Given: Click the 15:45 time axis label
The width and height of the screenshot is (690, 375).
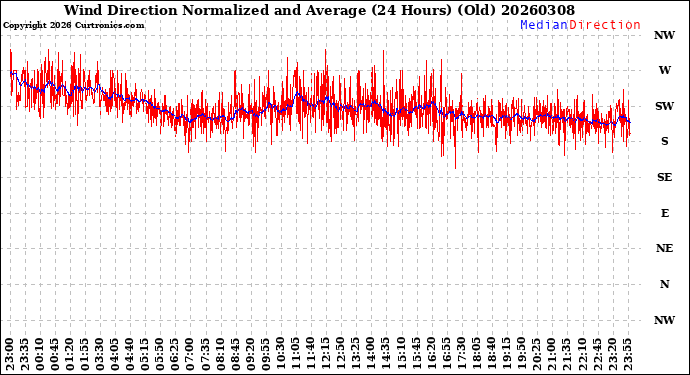Looking at the screenshot, I should click(416, 355).
